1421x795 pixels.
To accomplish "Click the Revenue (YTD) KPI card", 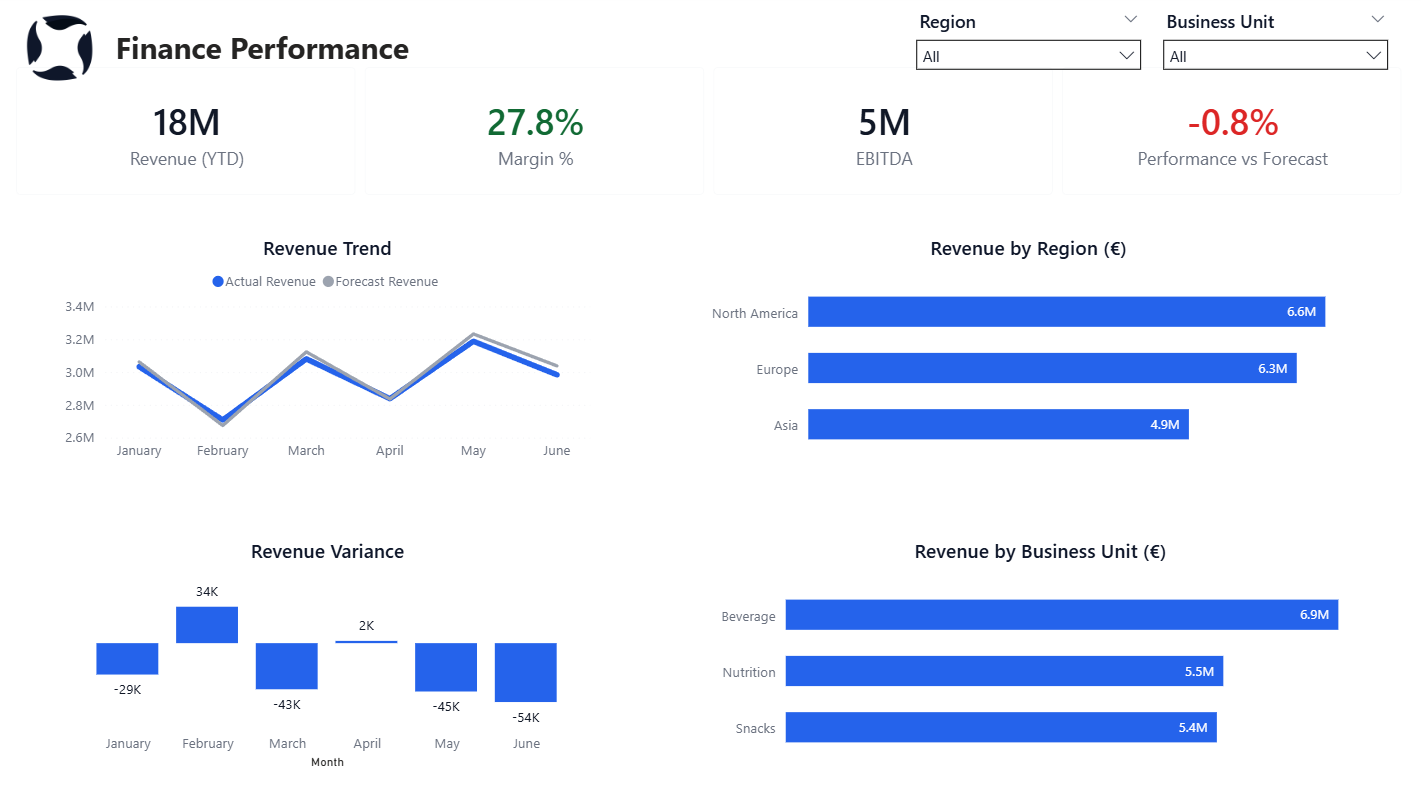I will (x=185, y=132).
